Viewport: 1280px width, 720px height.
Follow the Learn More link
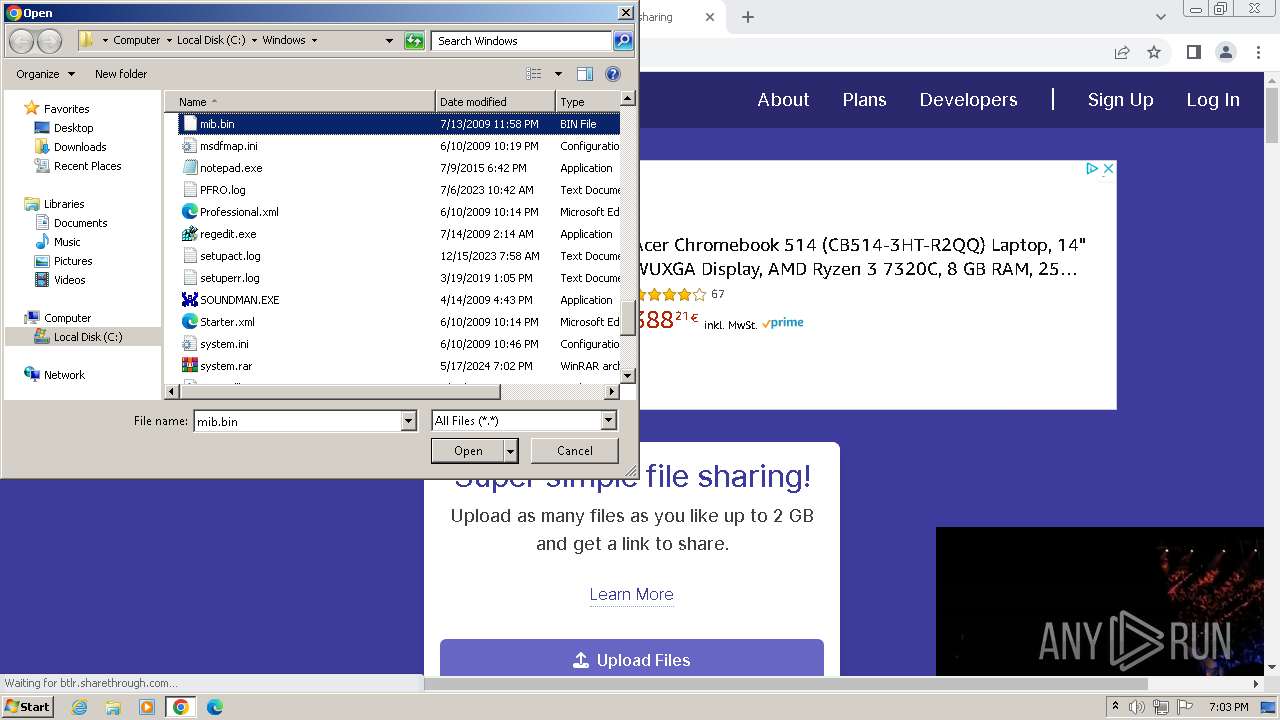point(631,594)
